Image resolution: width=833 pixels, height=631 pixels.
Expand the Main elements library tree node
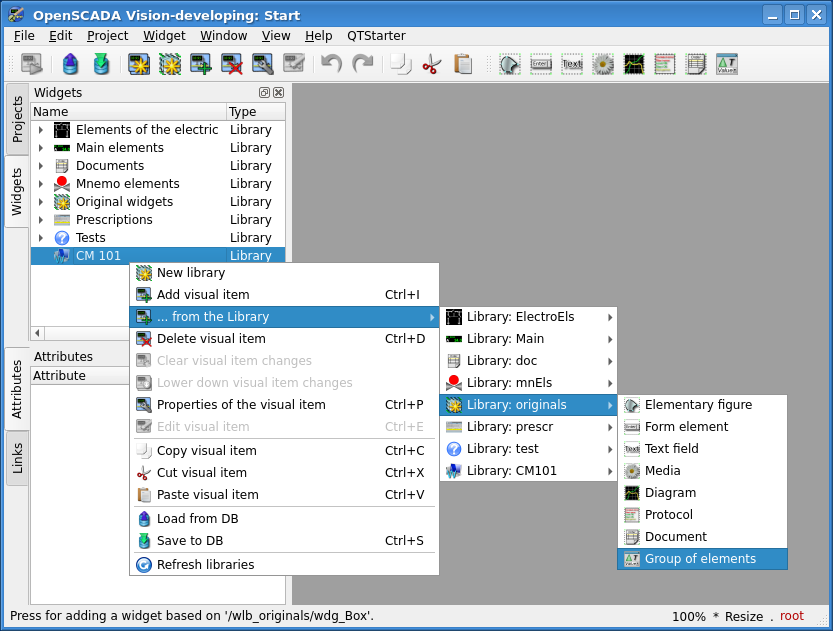(x=41, y=148)
